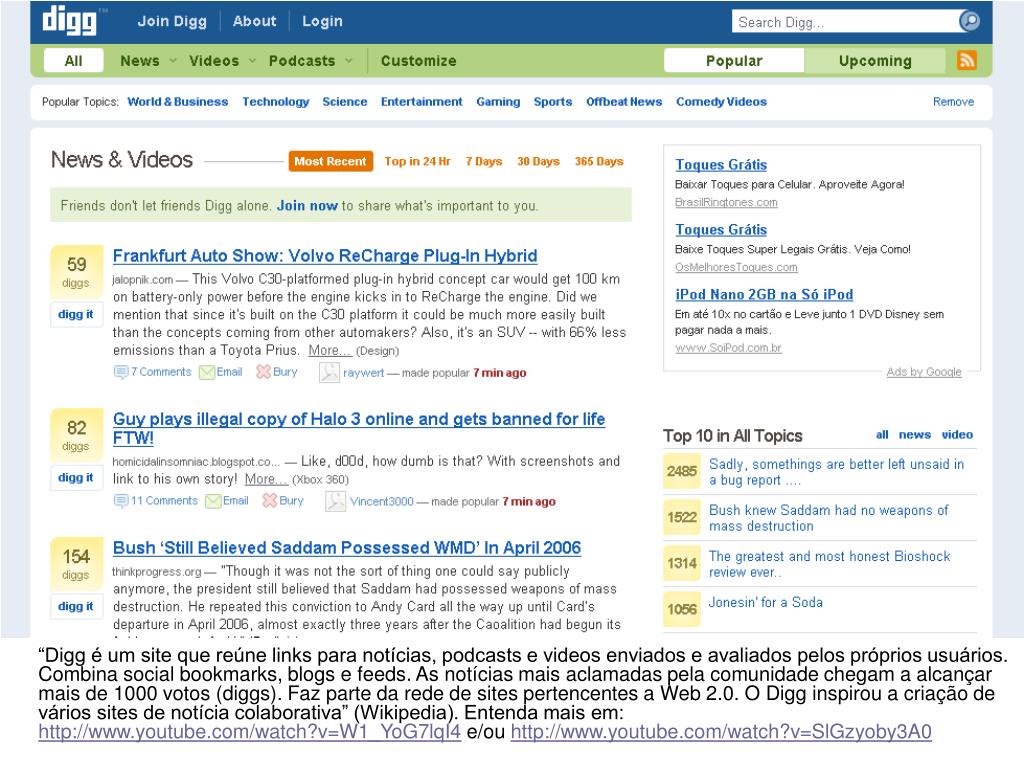Focus the Search Digg input field
This screenshot has height=768, width=1024.
(x=846, y=22)
